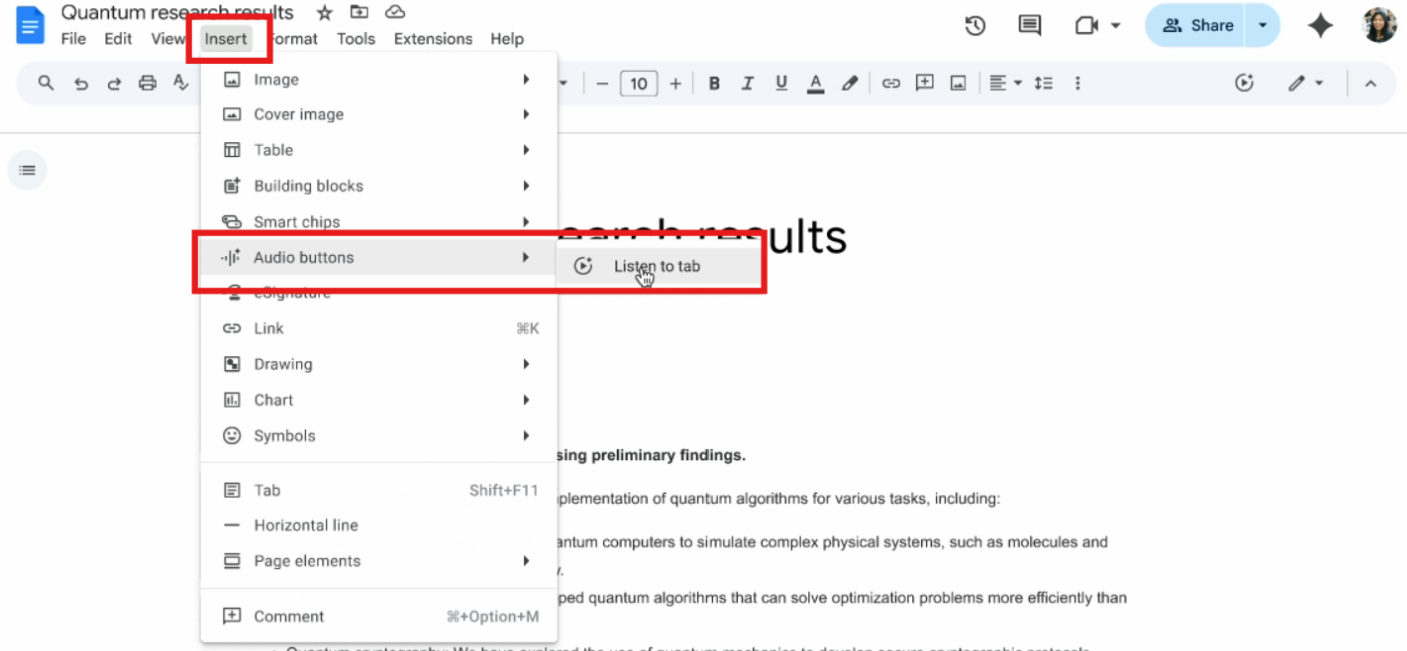Increase font size with plus button
Viewport: 1407px width, 651px height.
coord(675,84)
